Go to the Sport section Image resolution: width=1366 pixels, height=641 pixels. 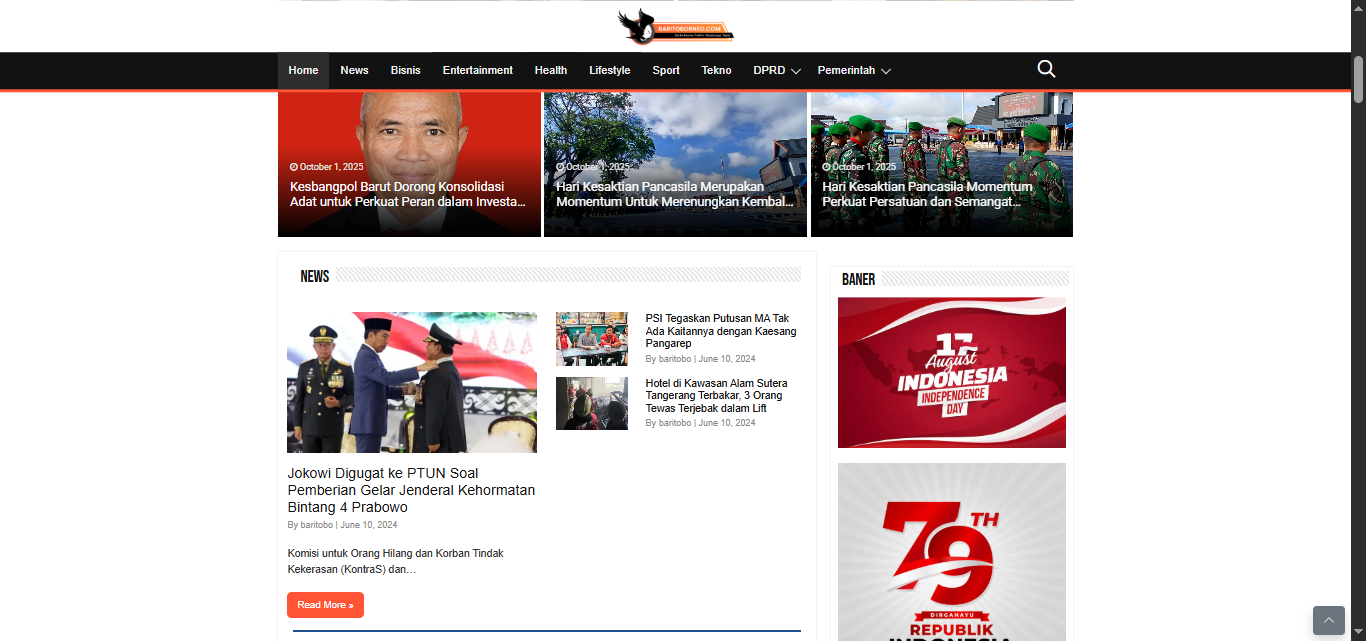666,71
